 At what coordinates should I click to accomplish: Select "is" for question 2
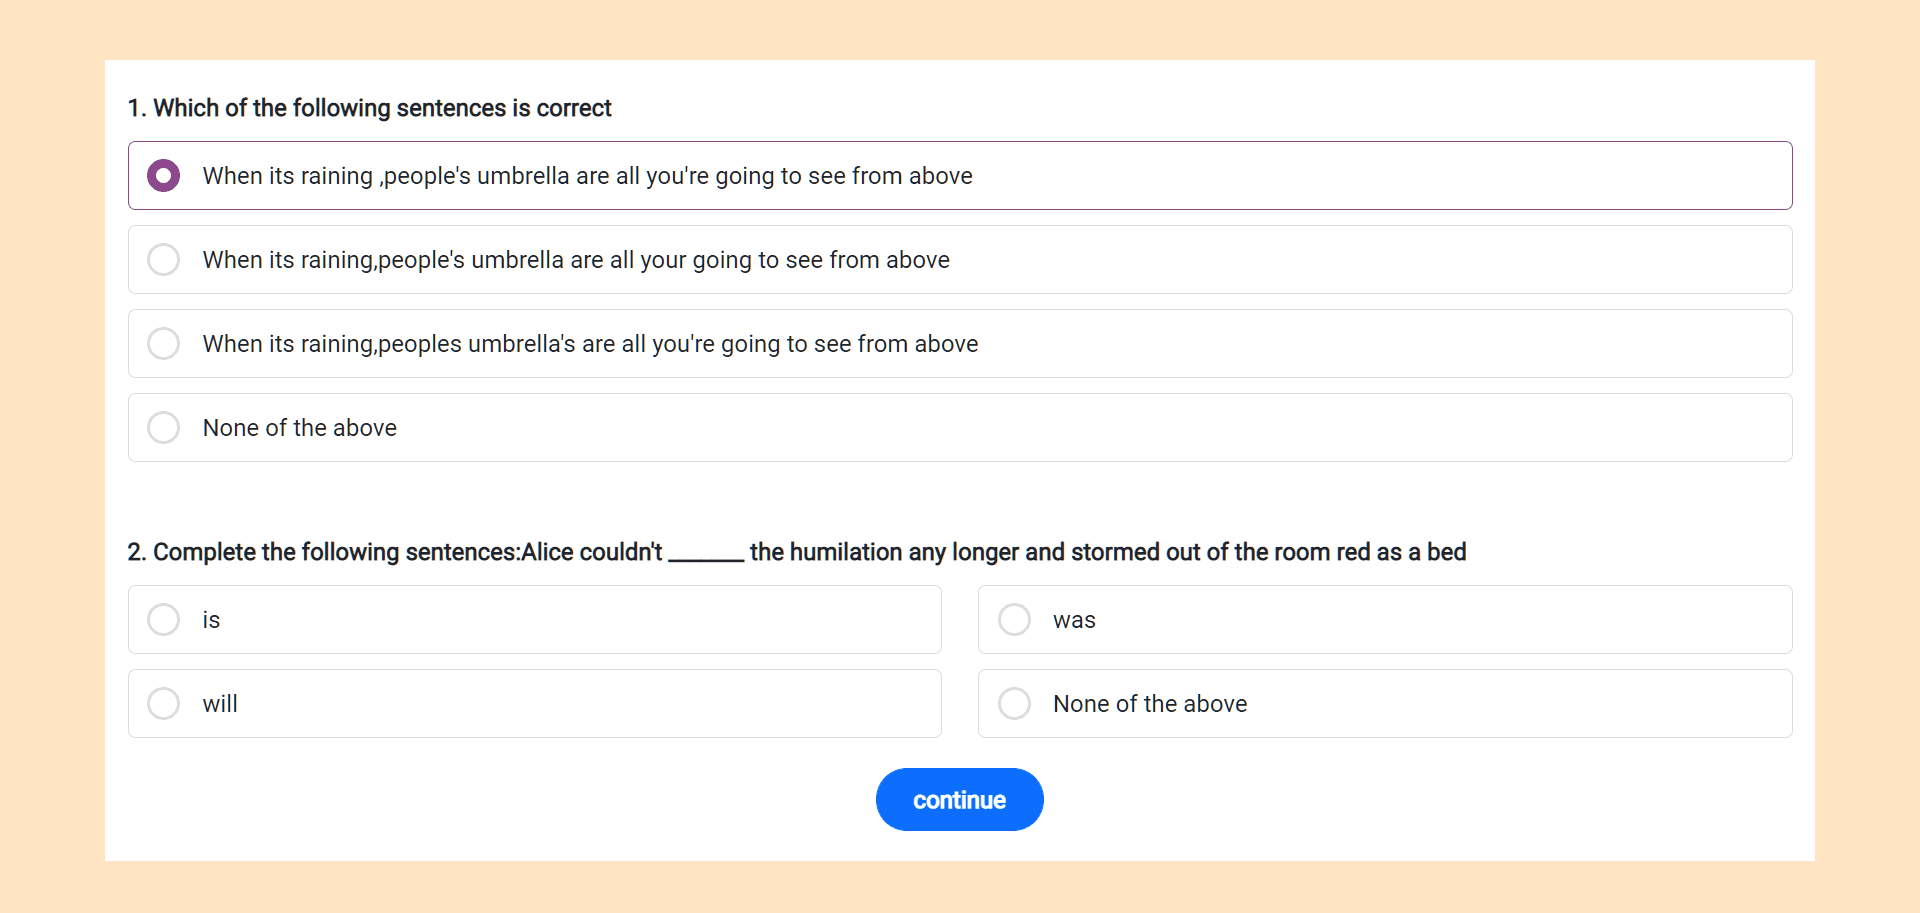(x=163, y=619)
